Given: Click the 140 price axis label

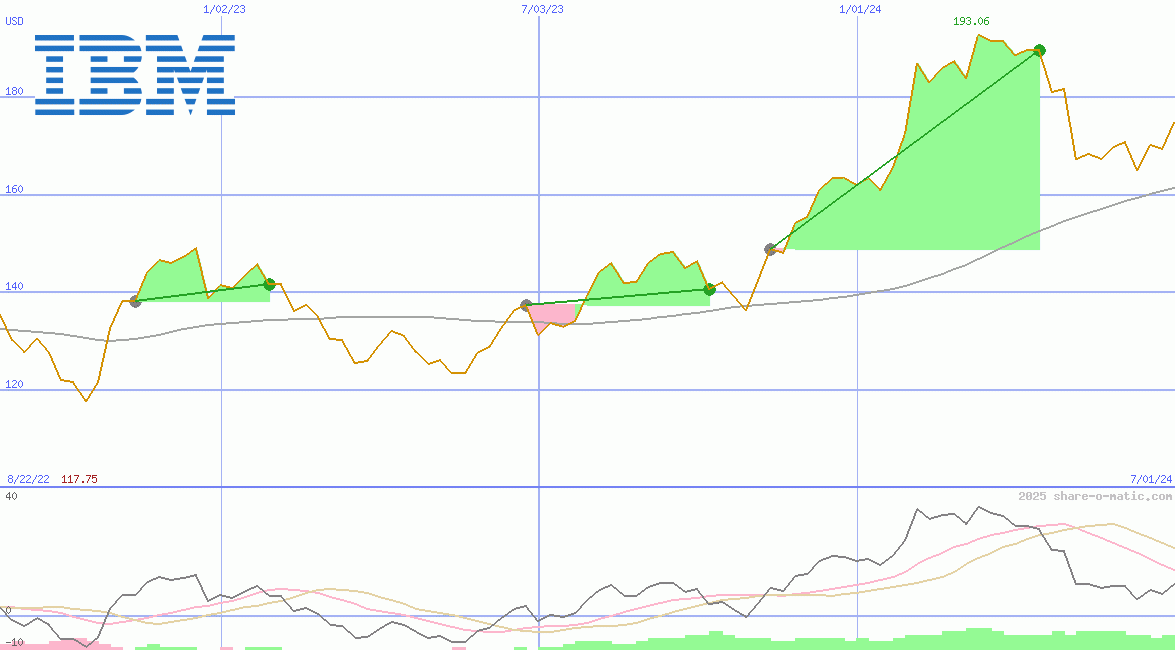Looking at the screenshot, I should [x=14, y=286].
